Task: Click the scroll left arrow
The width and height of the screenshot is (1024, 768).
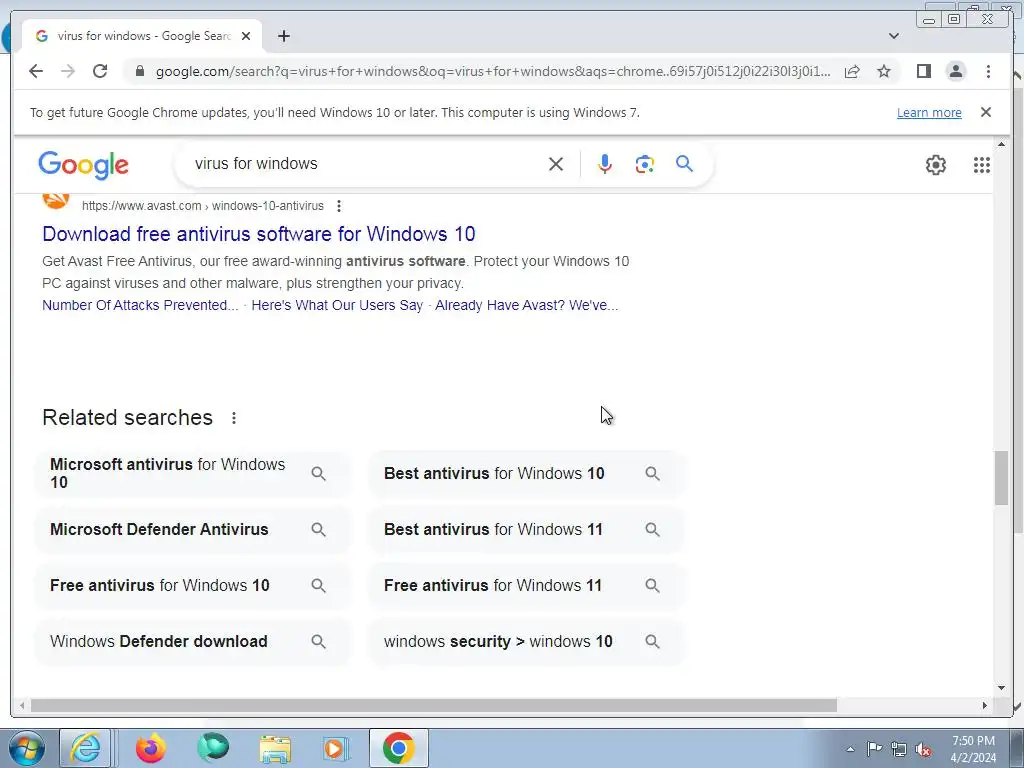Action: (22, 705)
